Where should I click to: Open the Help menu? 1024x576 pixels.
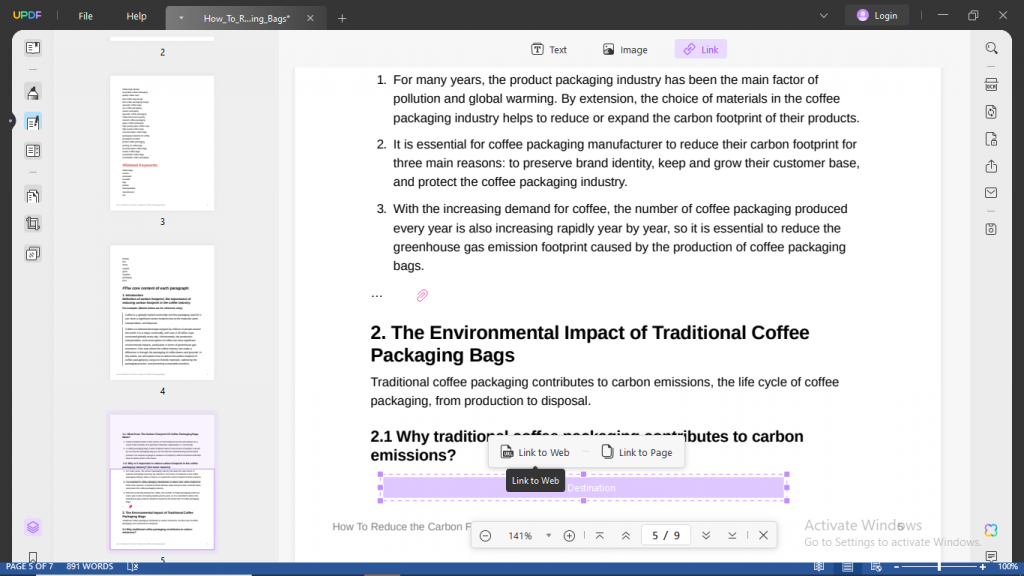coord(136,17)
